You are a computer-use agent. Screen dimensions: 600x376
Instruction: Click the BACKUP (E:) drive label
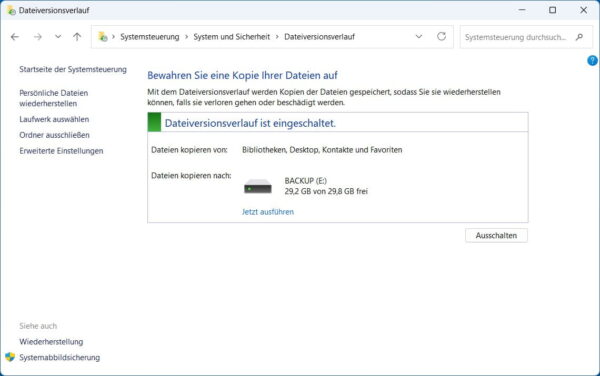click(306, 181)
